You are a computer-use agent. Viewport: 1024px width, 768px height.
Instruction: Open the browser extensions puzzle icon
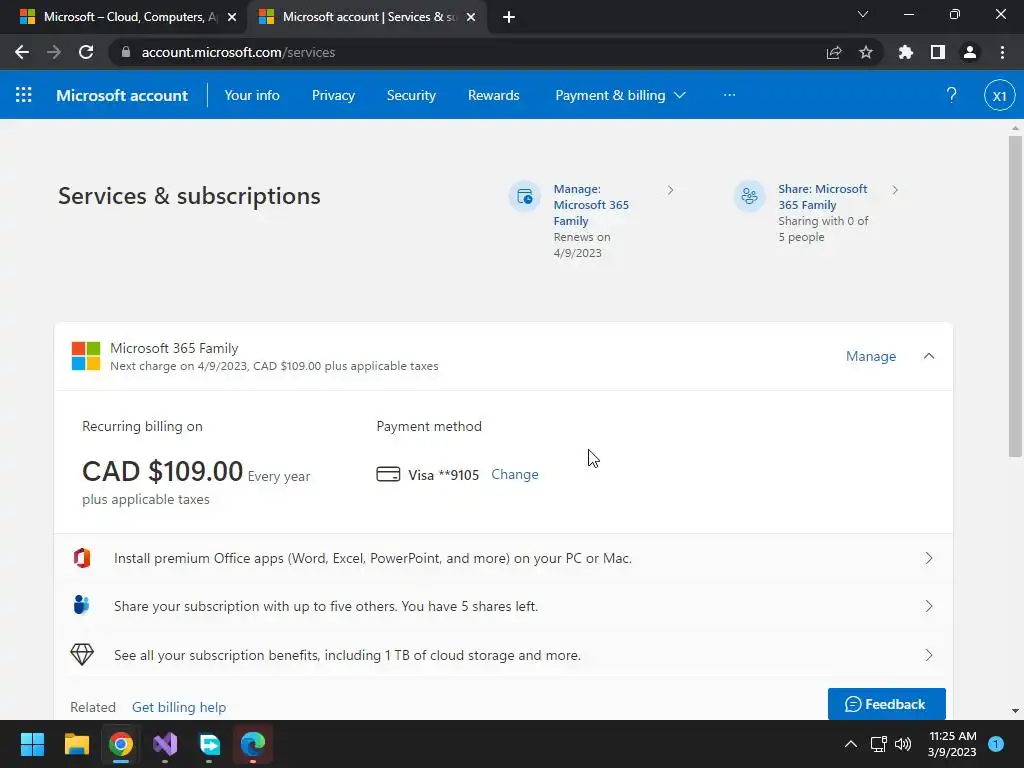(x=905, y=52)
